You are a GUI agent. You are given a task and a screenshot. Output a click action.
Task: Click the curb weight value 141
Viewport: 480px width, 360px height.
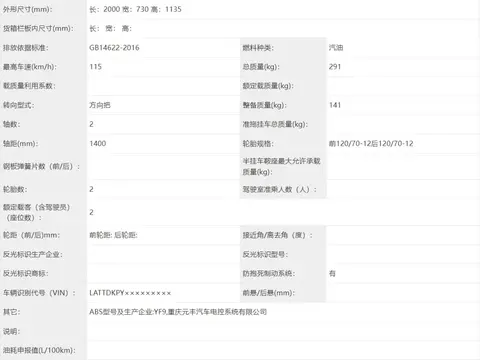(335, 105)
